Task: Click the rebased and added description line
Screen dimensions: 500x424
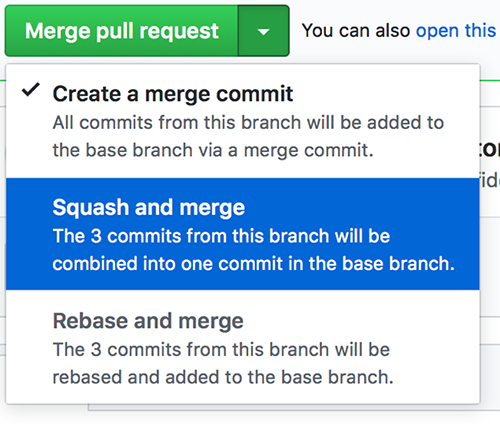Action: tap(223, 377)
